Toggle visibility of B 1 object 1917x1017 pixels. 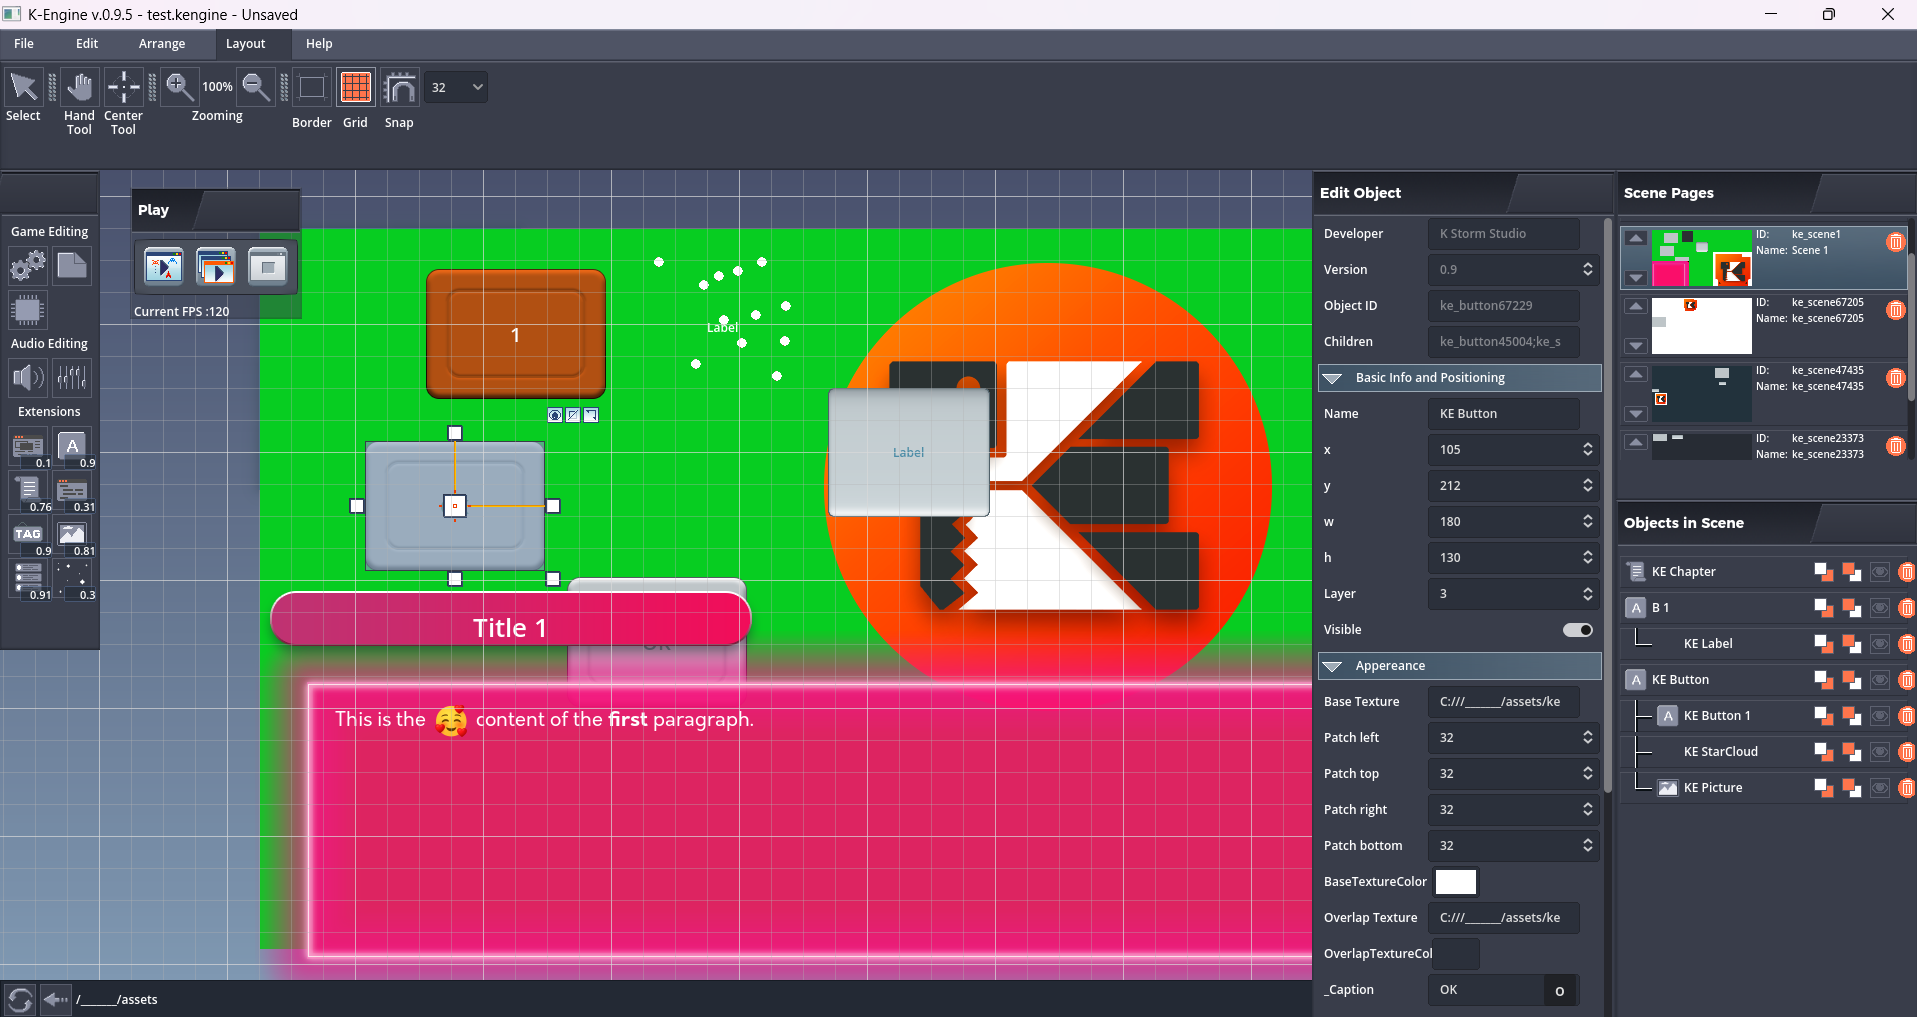point(1880,608)
